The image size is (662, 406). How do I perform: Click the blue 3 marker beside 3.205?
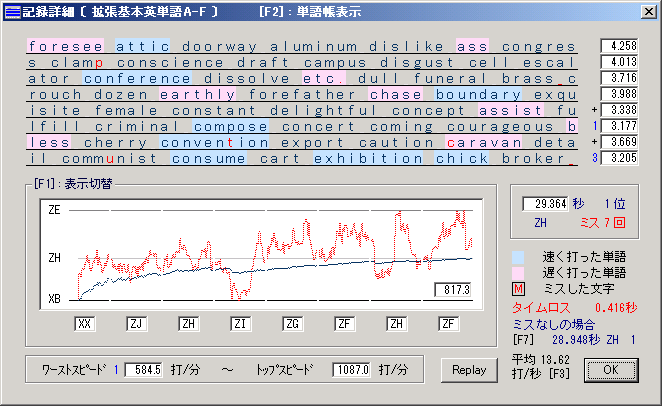click(x=594, y=158)
